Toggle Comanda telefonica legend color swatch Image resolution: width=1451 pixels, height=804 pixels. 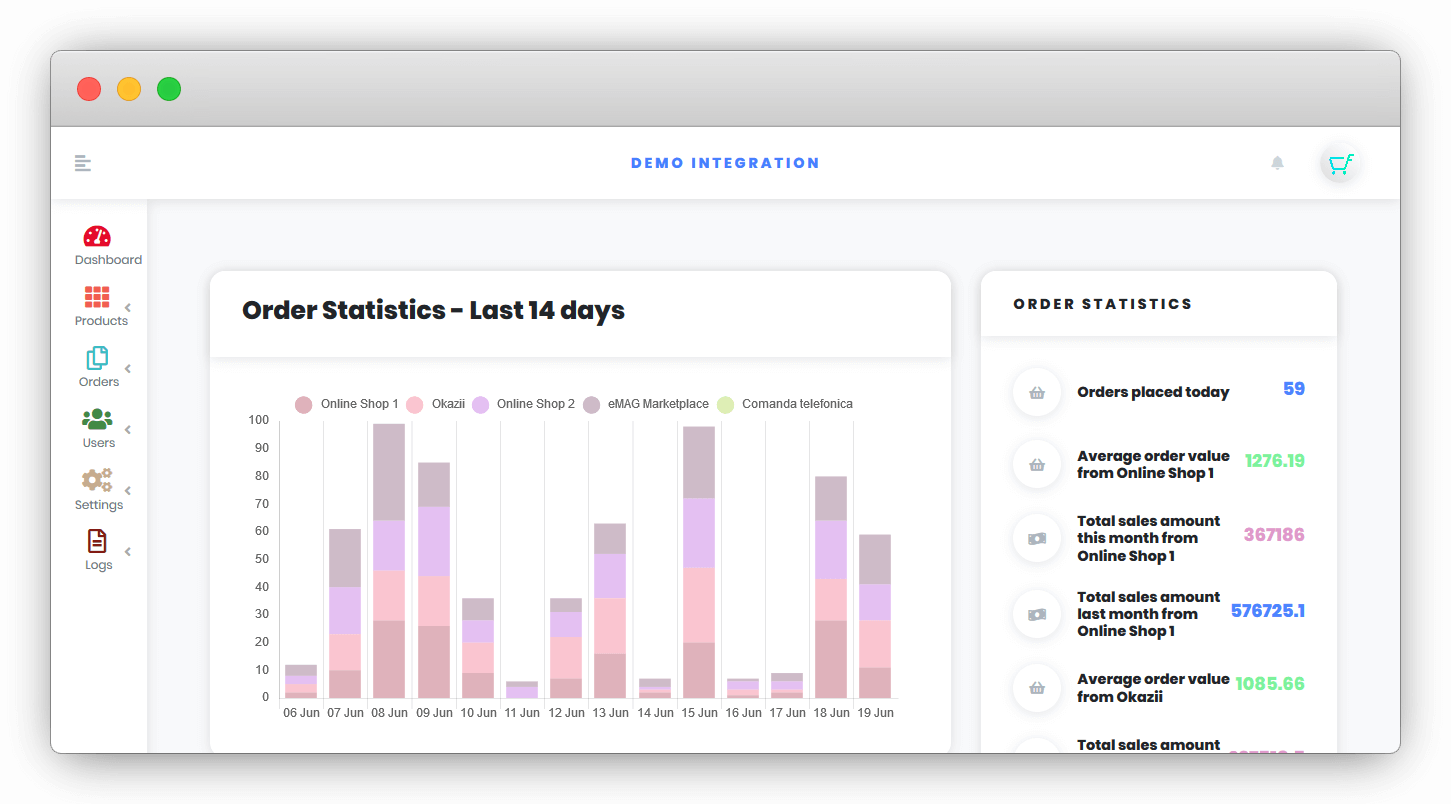[726, 404]
